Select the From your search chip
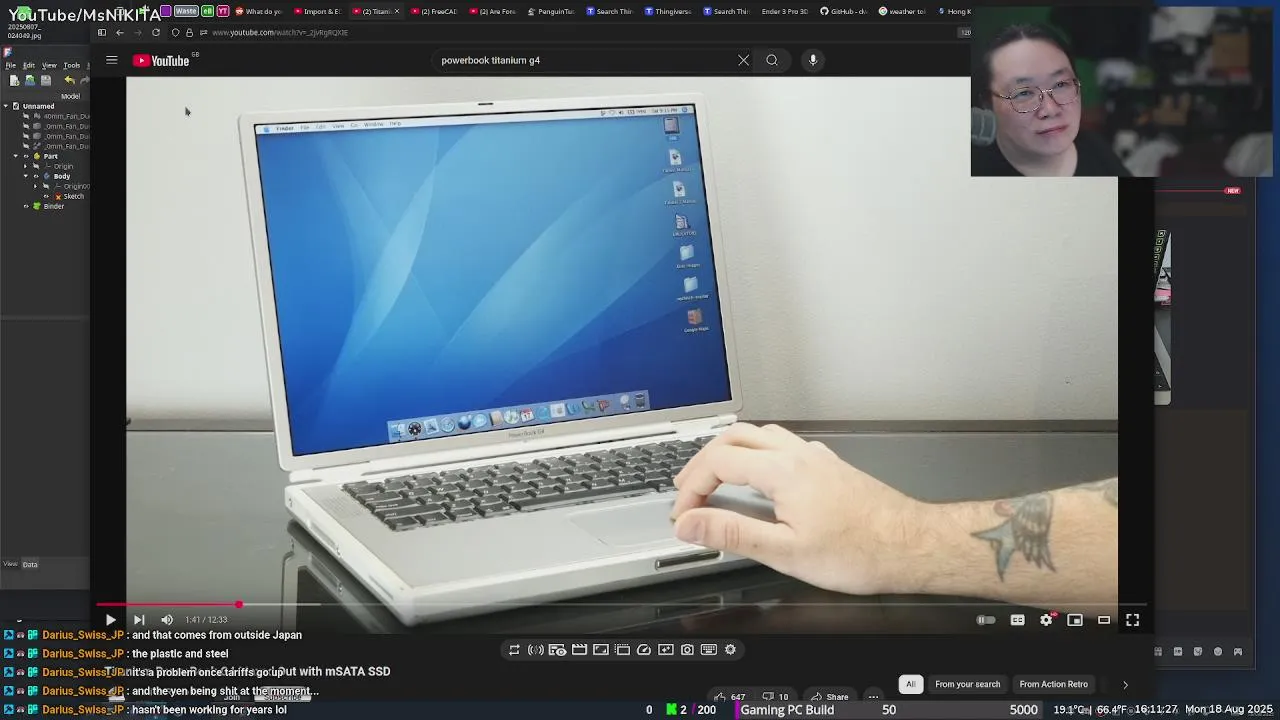1280x720 pixels. [x=967, y=684]
